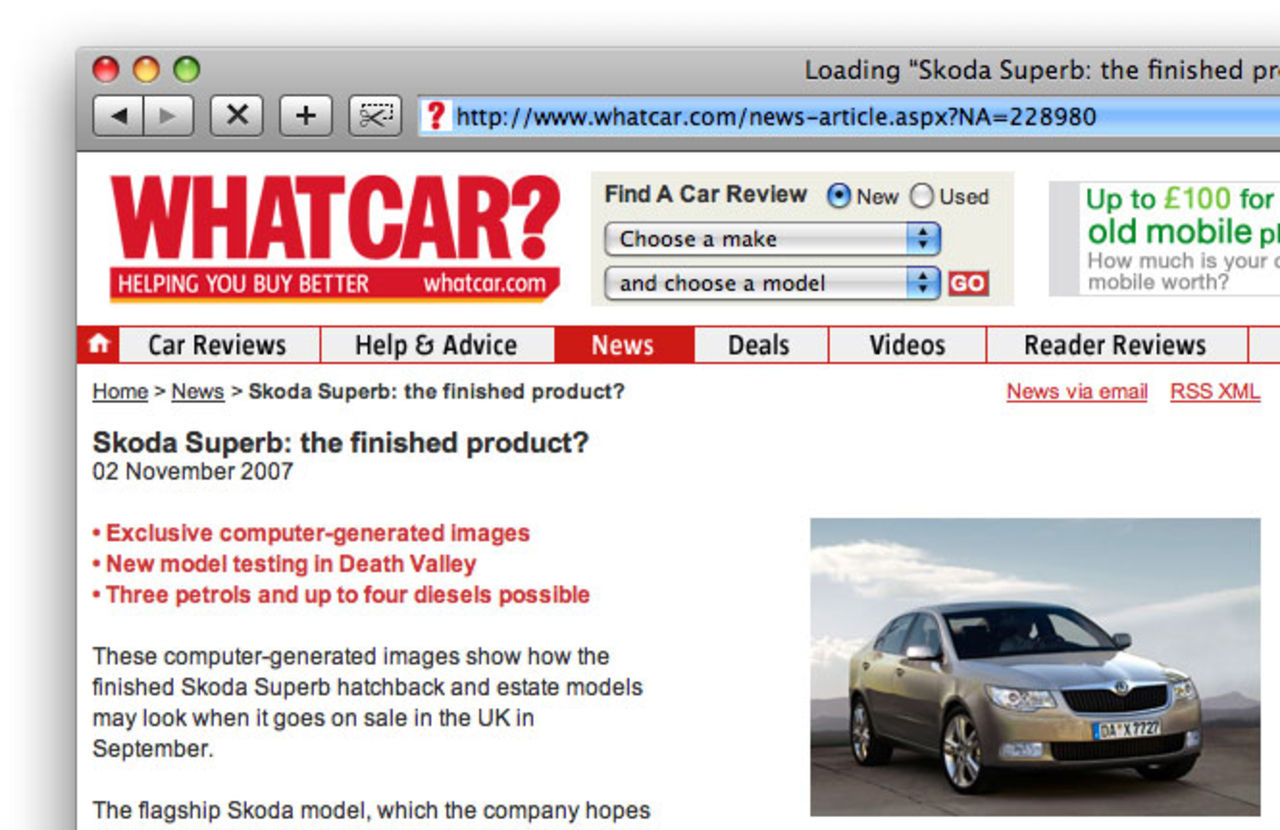Viewport: 1280px width, 830px height.
Task: Open the Choose a make dropdown
Action: pos(772,239)
